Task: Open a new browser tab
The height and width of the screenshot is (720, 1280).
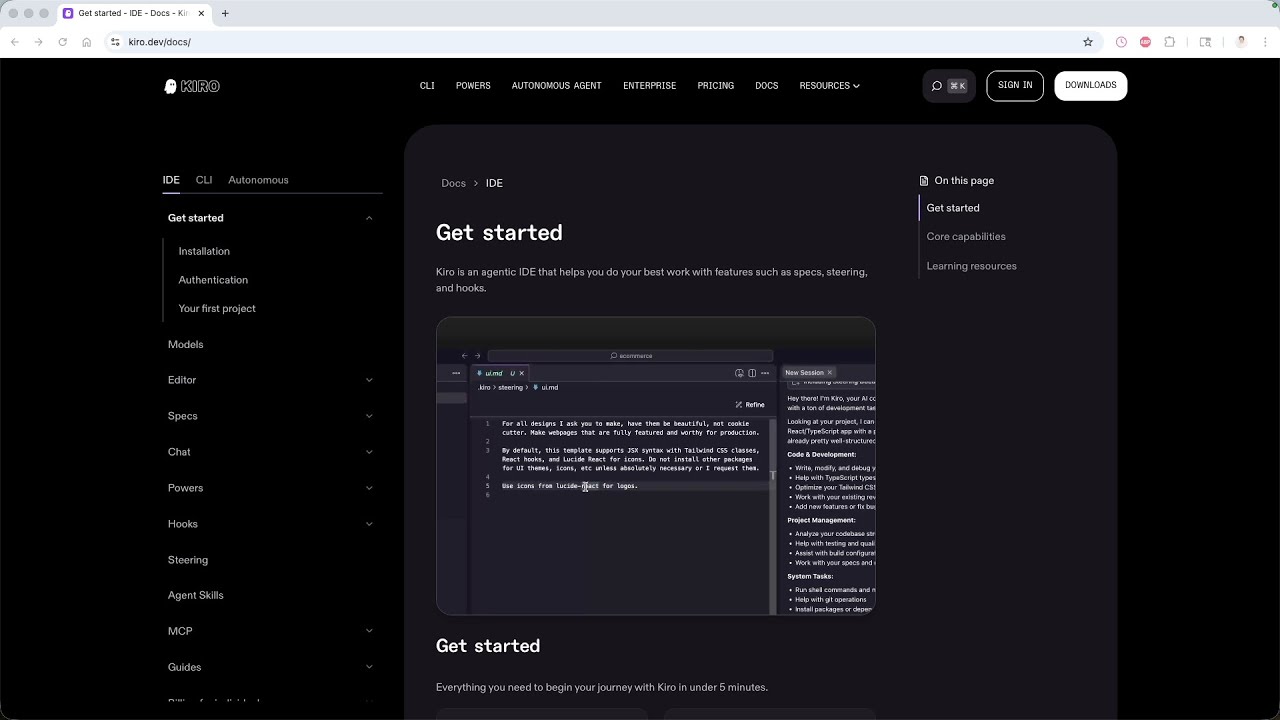Action: click(225, 13)
